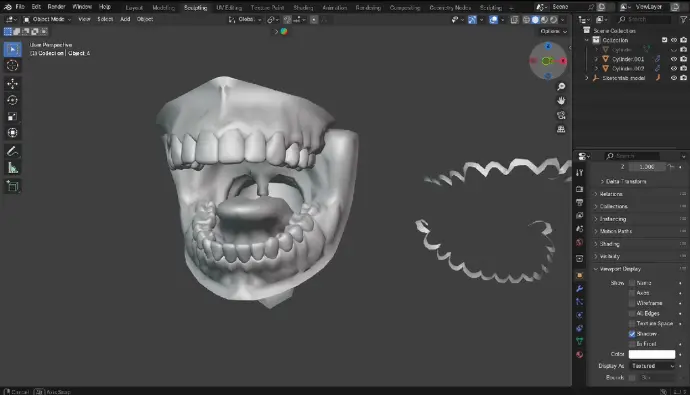This screenshot has width=690, height=395.
Task: Hide Cylinder.001 with its eye icon
Action: tap(674, 59)
